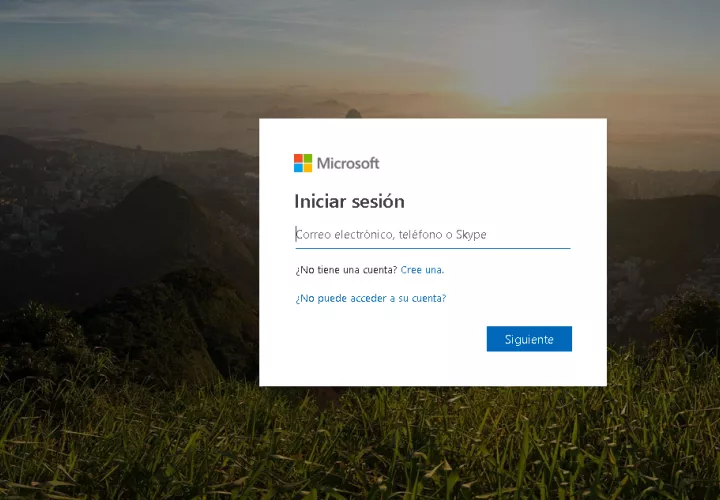This screenshot has height=500, width=720.
Task: Click the blue Siguiente button
Action: point(529,339)
